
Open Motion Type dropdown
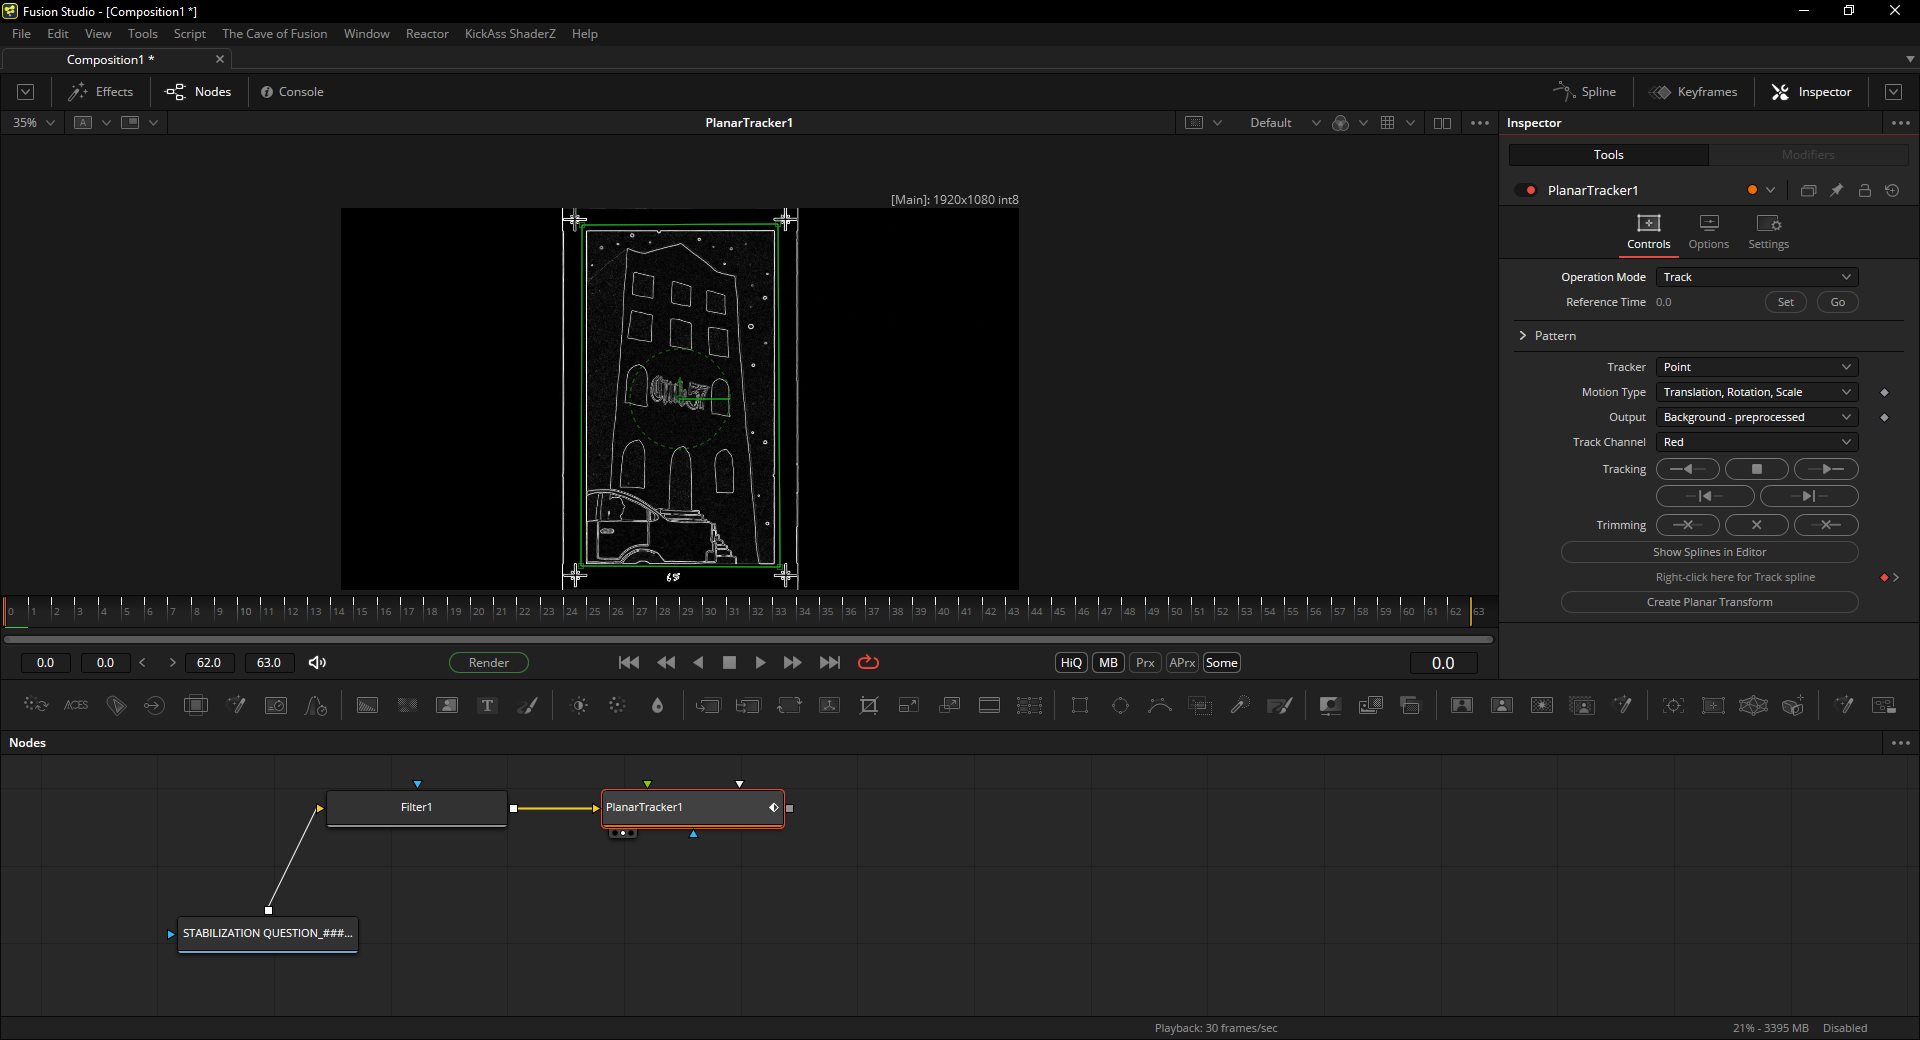pyautogui.click(x=1757, y=392)
